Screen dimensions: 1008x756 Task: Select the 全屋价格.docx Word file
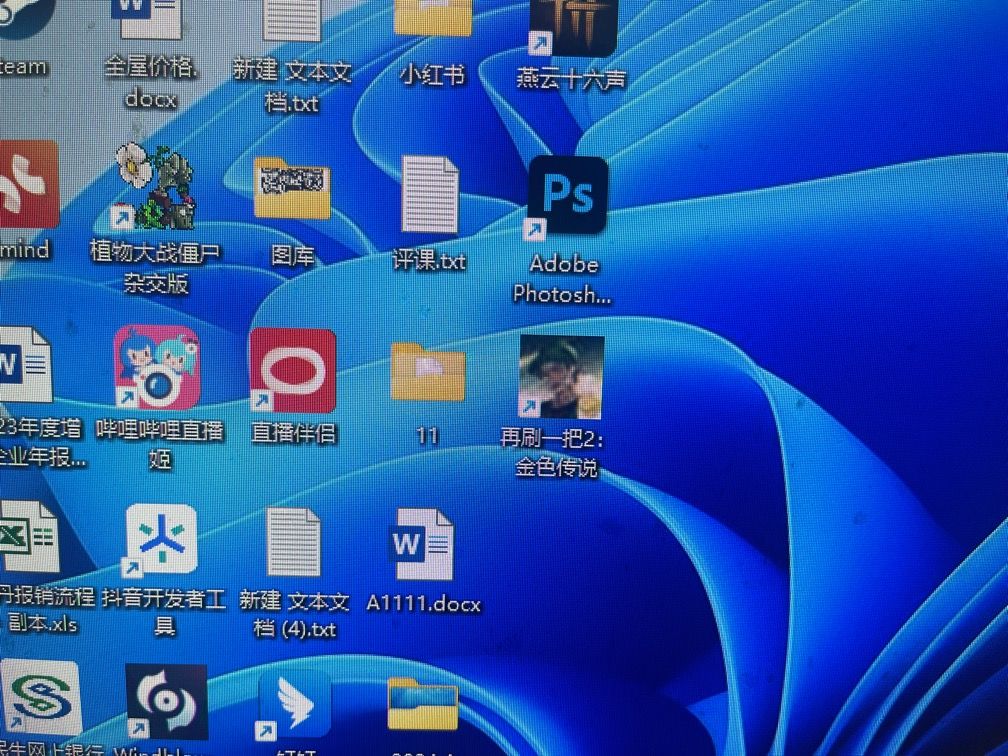tap(150, 18)
